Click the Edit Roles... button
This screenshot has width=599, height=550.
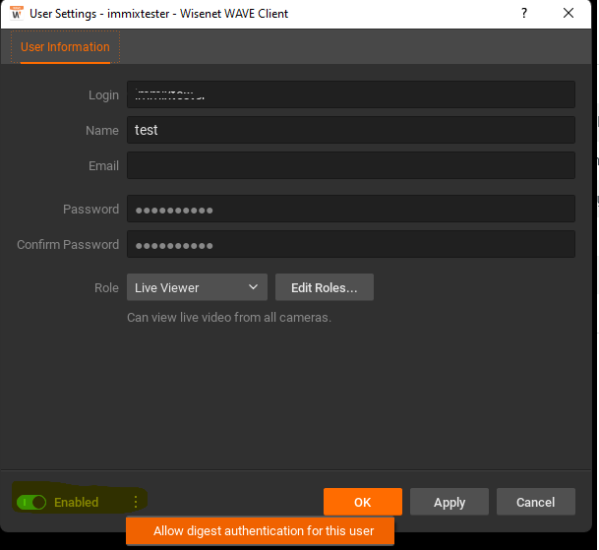tap(324, 287)
